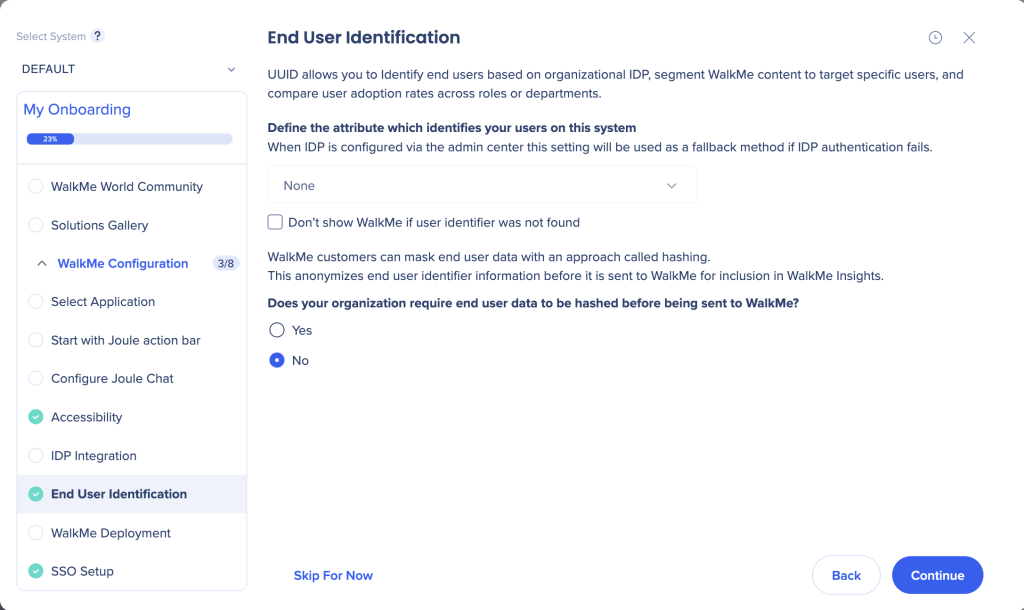Click the help question mark icon
The image size is (1024, 610).
tap(97, 36)
